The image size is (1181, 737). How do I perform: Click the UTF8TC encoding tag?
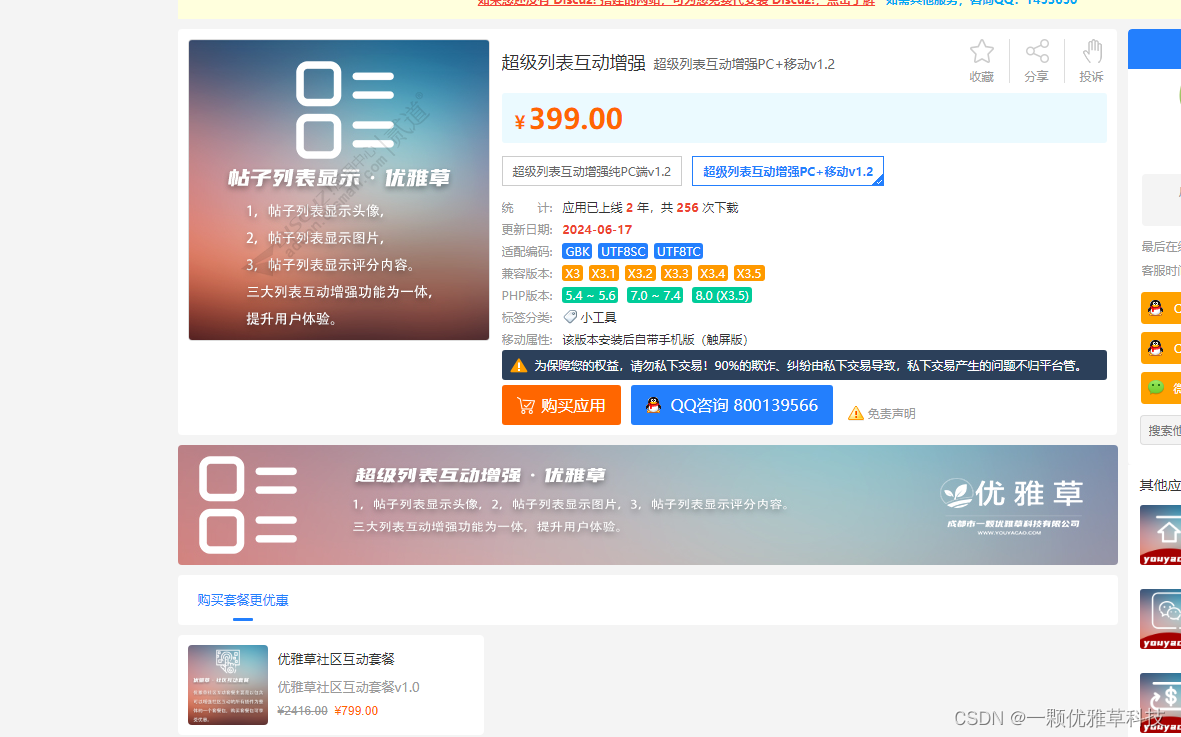tap(679, 251)
